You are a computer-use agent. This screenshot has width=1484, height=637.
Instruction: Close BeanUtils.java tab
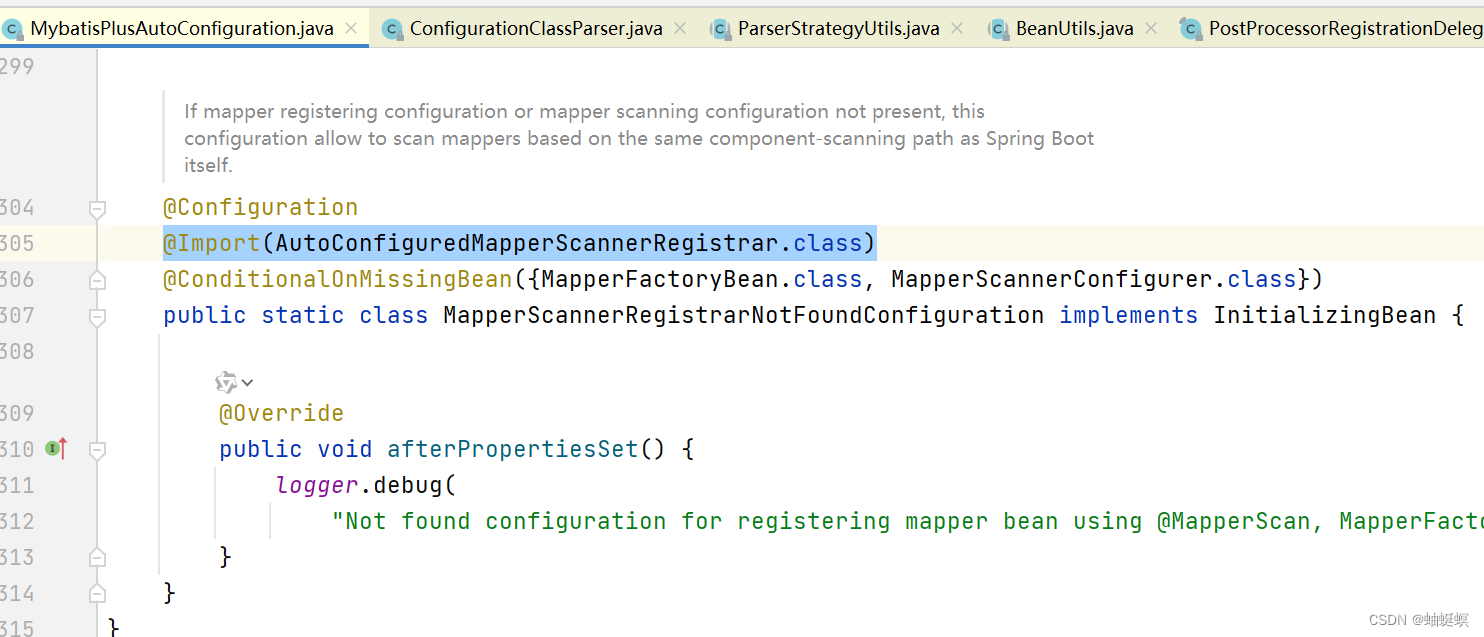tap(1151, 28)
